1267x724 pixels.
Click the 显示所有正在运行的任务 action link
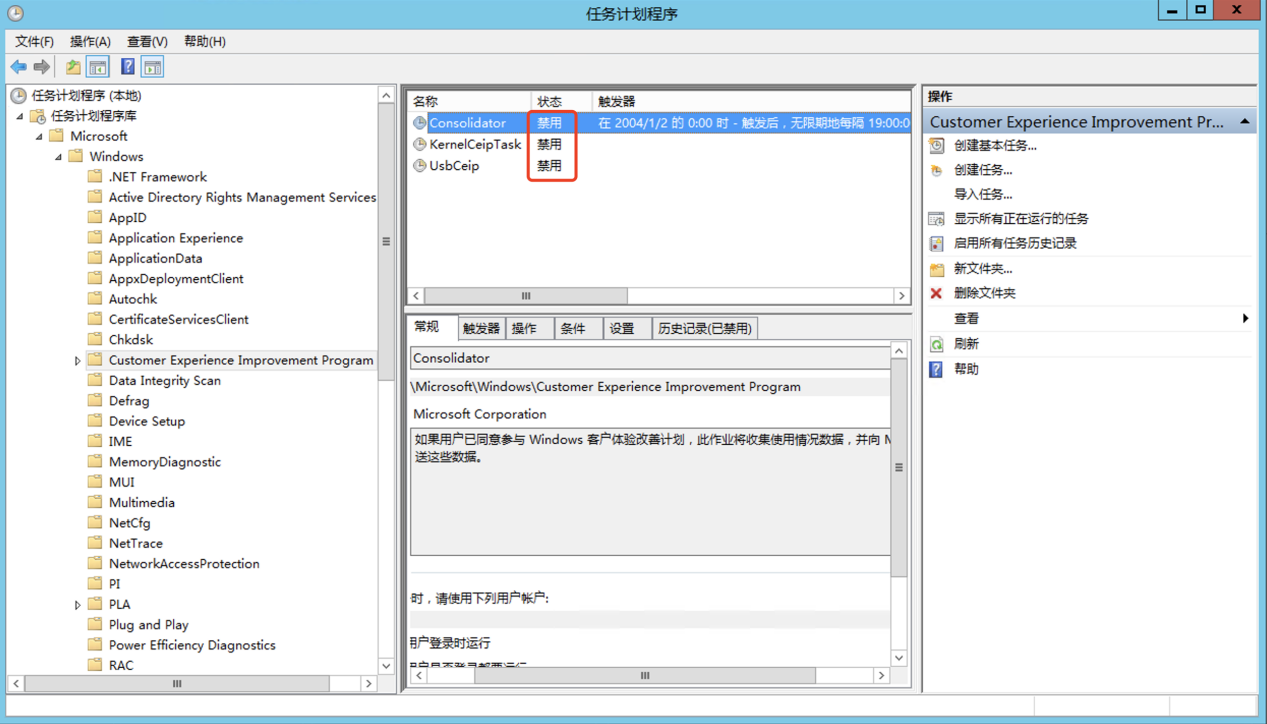coord(1021,218)
